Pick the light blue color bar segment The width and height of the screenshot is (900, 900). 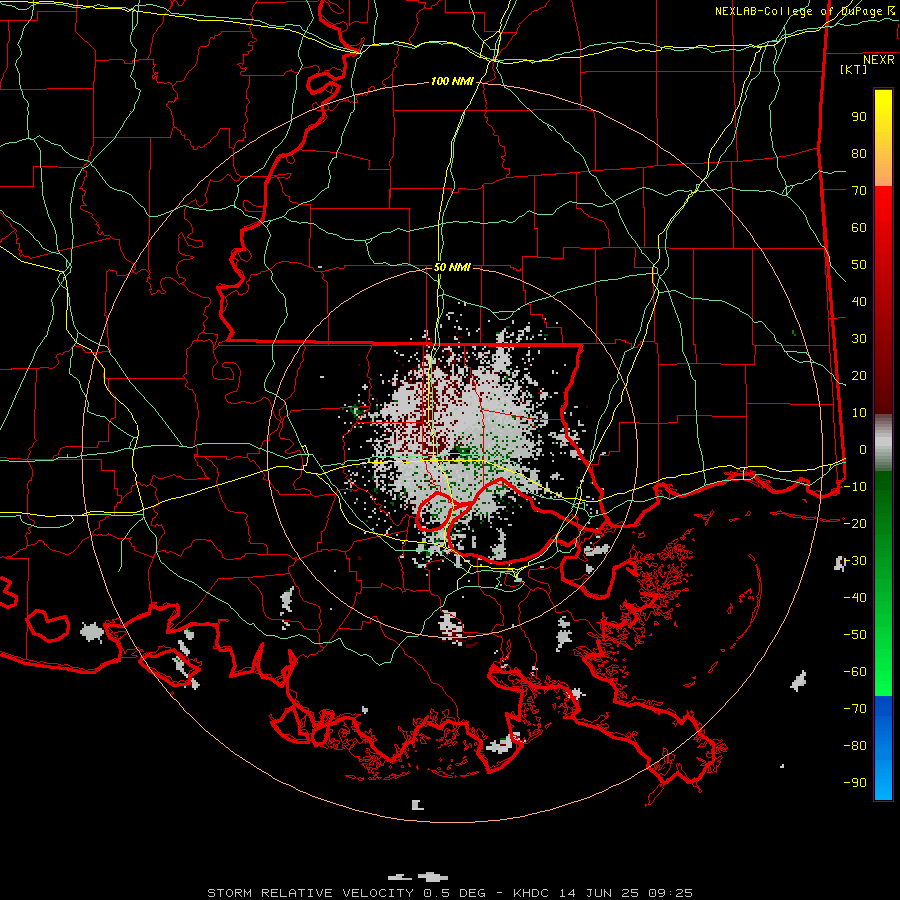[883, 775]
